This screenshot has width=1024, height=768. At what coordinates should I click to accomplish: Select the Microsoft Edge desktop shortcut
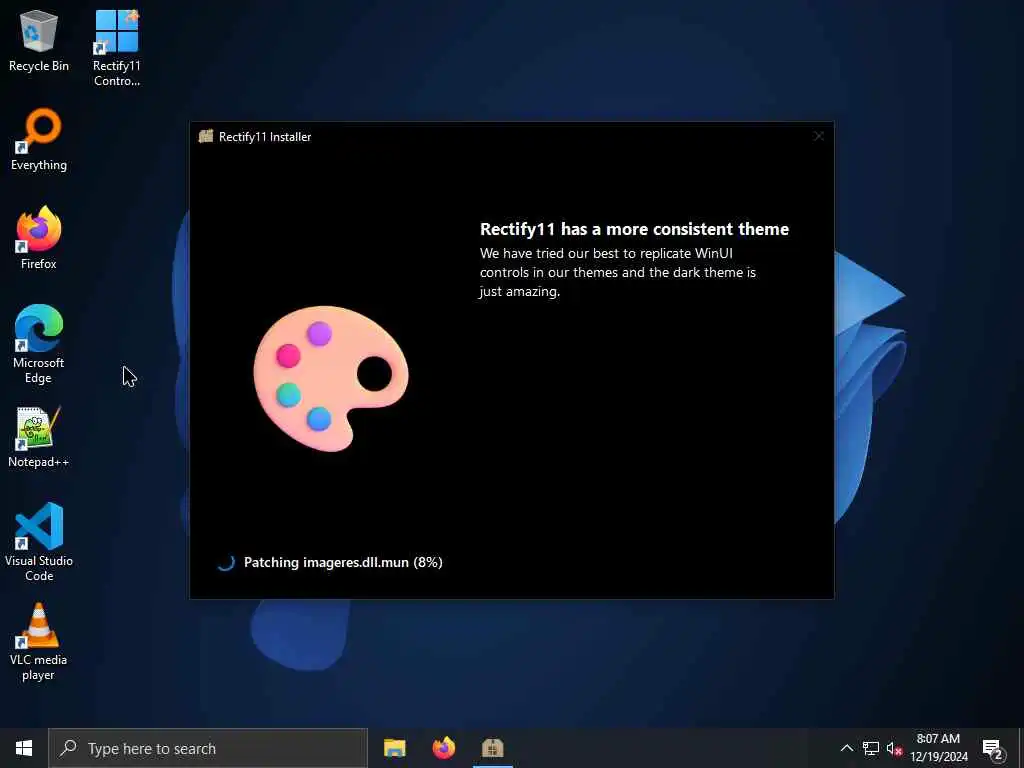tap(39, 344)
